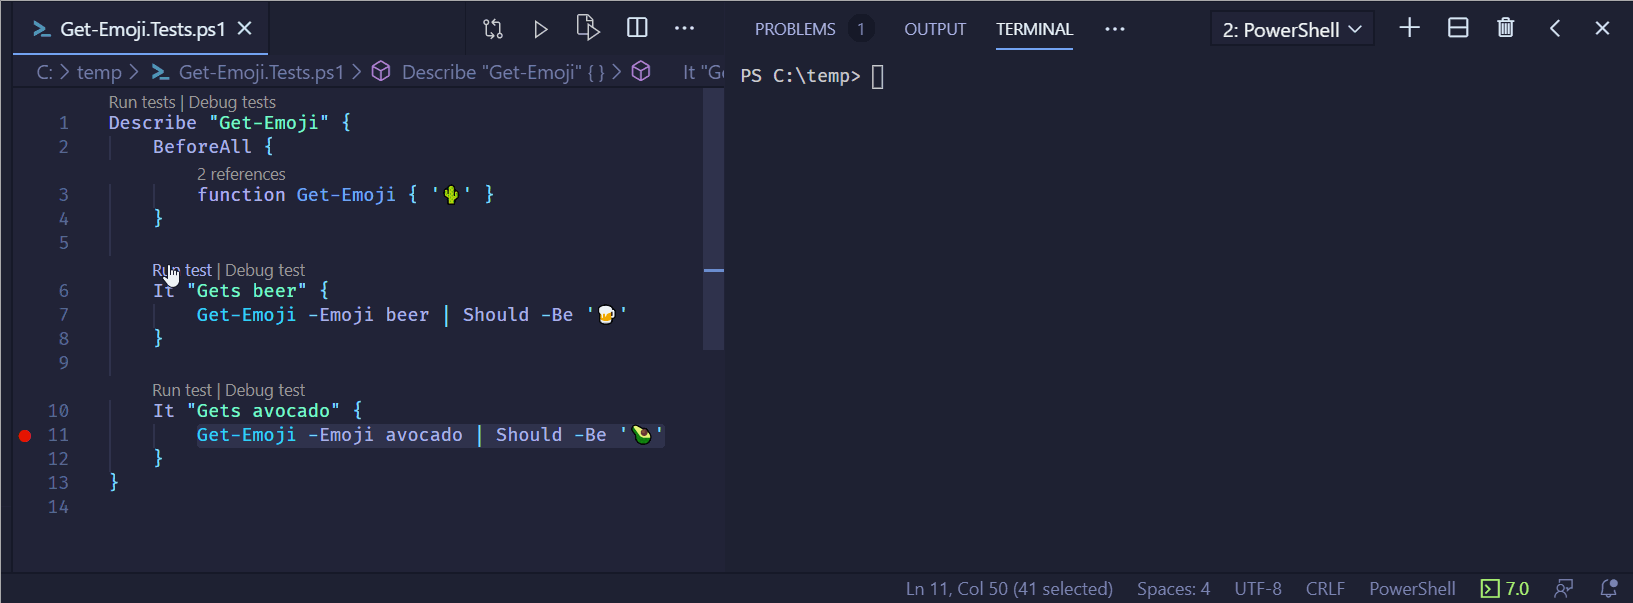
Task: Switch to the OUTPUT tab
Action: click(935, 29)
